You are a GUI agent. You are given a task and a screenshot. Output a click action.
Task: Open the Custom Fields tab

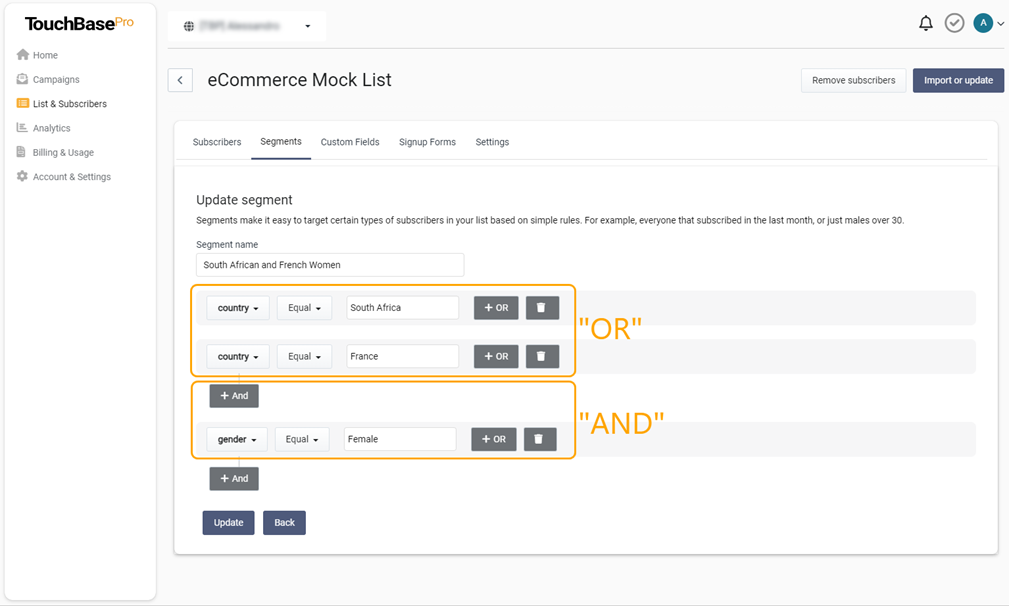point(350,142)
